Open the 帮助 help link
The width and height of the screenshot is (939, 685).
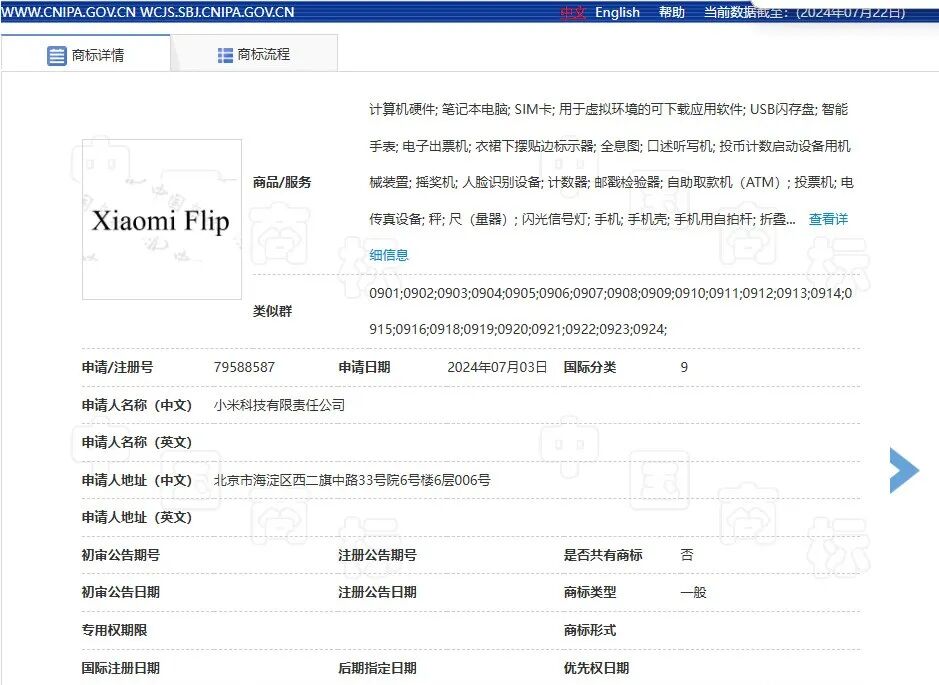(671, 13)
